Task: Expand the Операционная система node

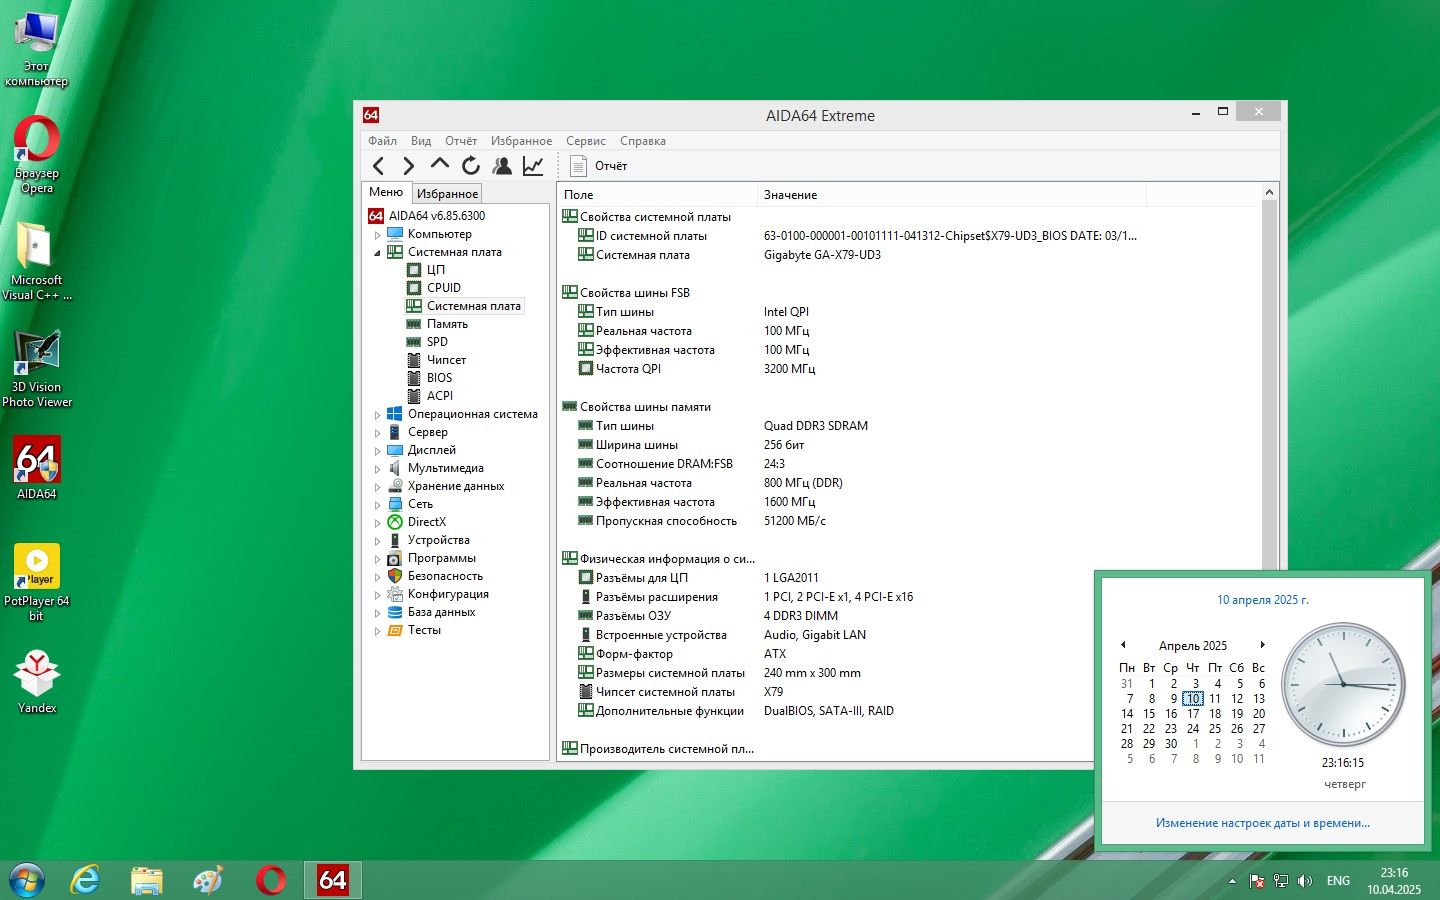Action: coord(377,415)
